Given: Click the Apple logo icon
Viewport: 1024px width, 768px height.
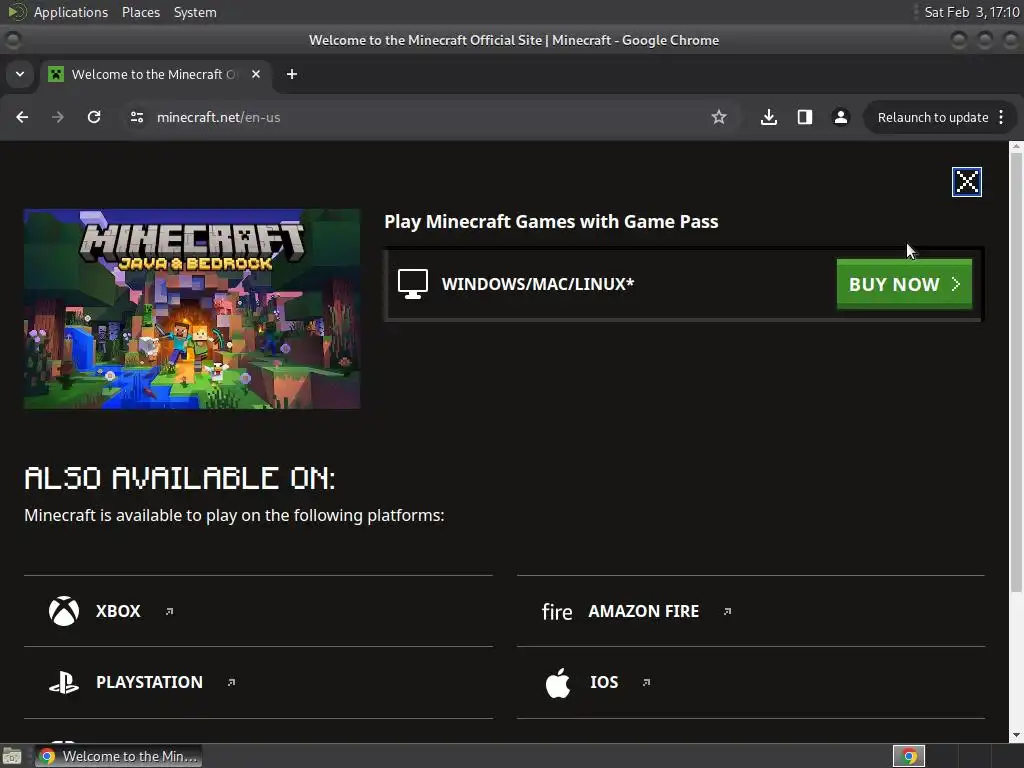Looking at the screenshot, I should pos(558,682).
